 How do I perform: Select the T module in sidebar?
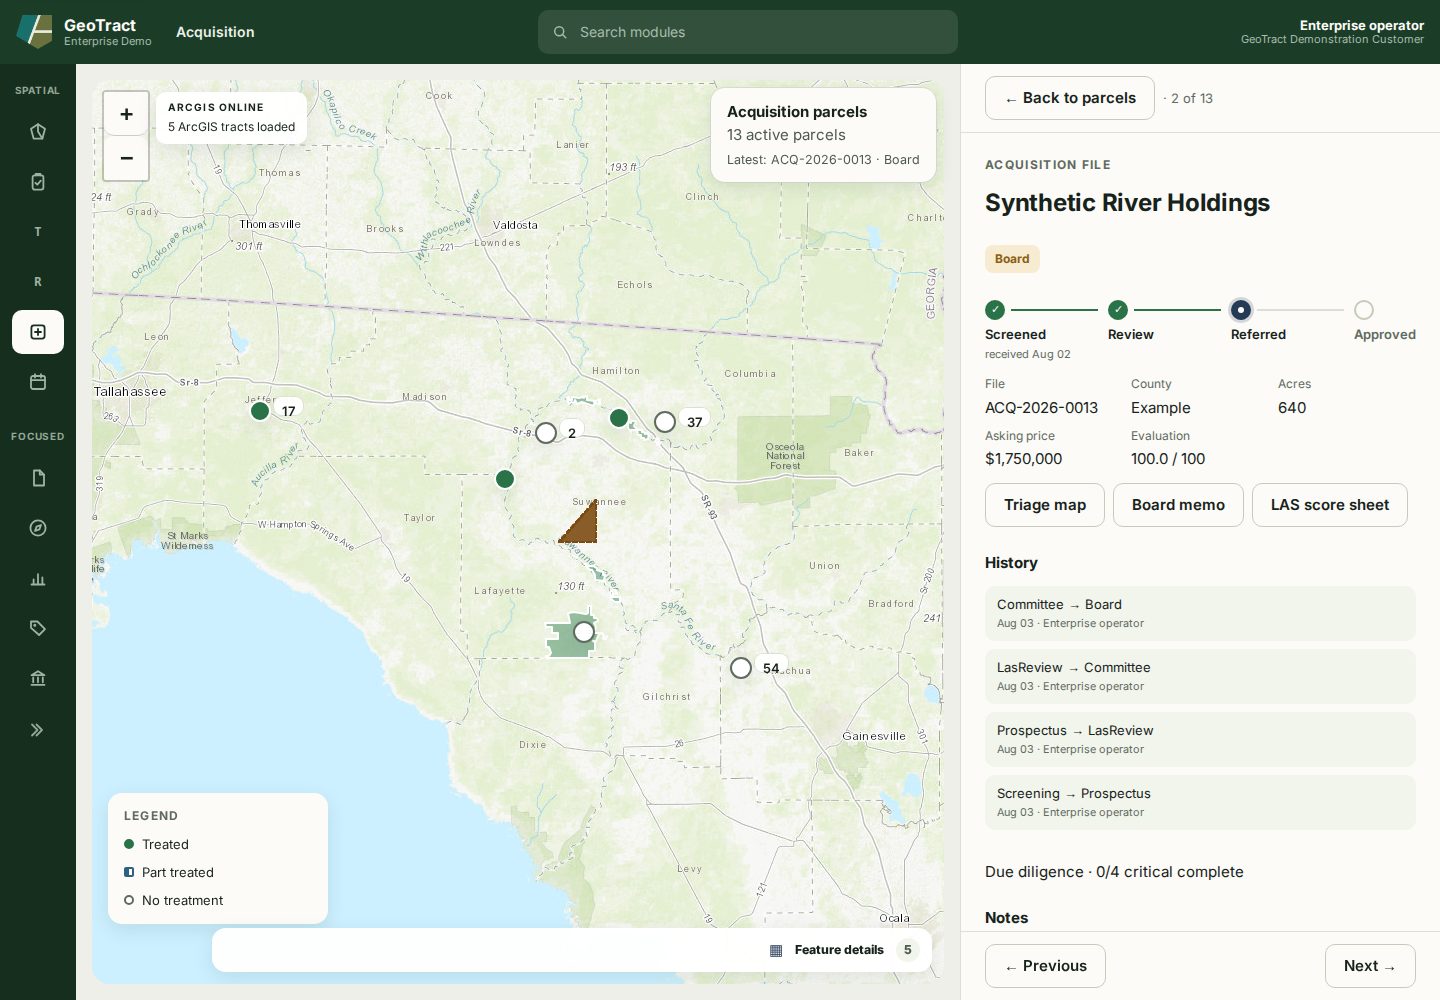38,232
